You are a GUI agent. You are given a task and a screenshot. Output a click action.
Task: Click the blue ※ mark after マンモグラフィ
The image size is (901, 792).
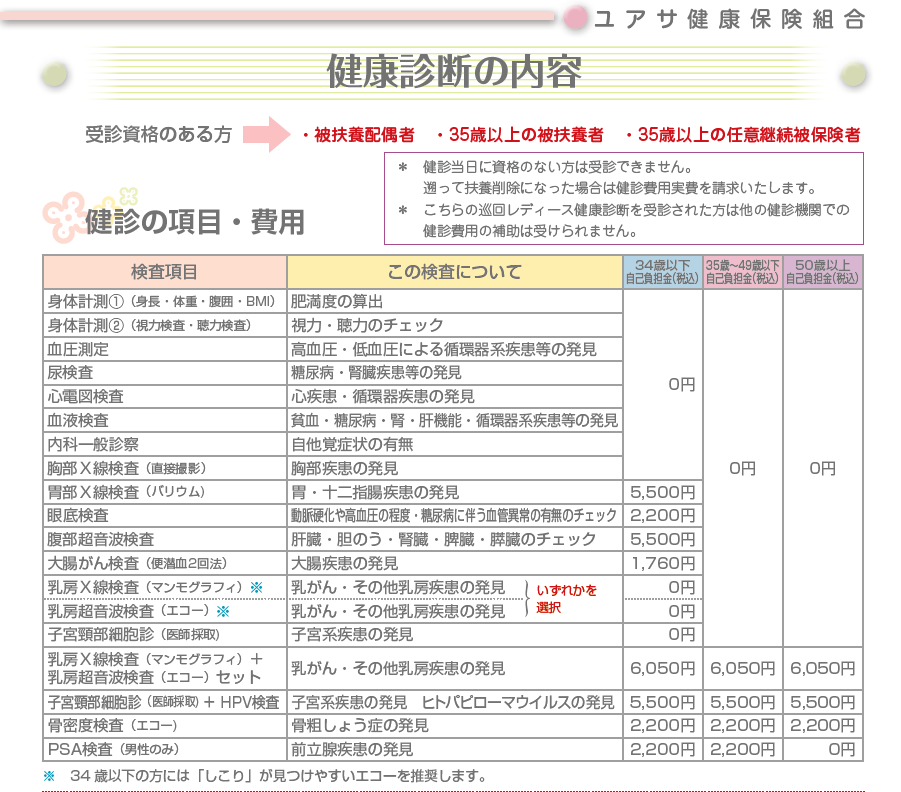[x=256, y=587]
